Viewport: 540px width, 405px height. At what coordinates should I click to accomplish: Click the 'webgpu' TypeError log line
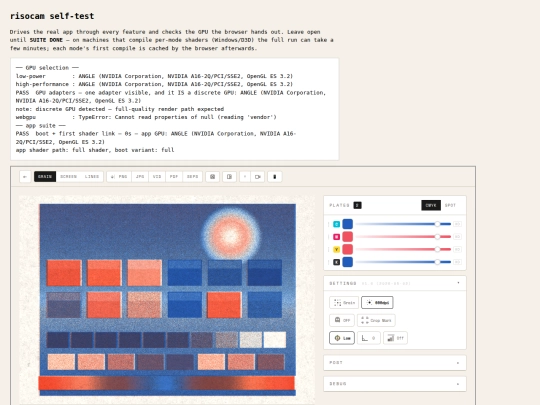146,117
